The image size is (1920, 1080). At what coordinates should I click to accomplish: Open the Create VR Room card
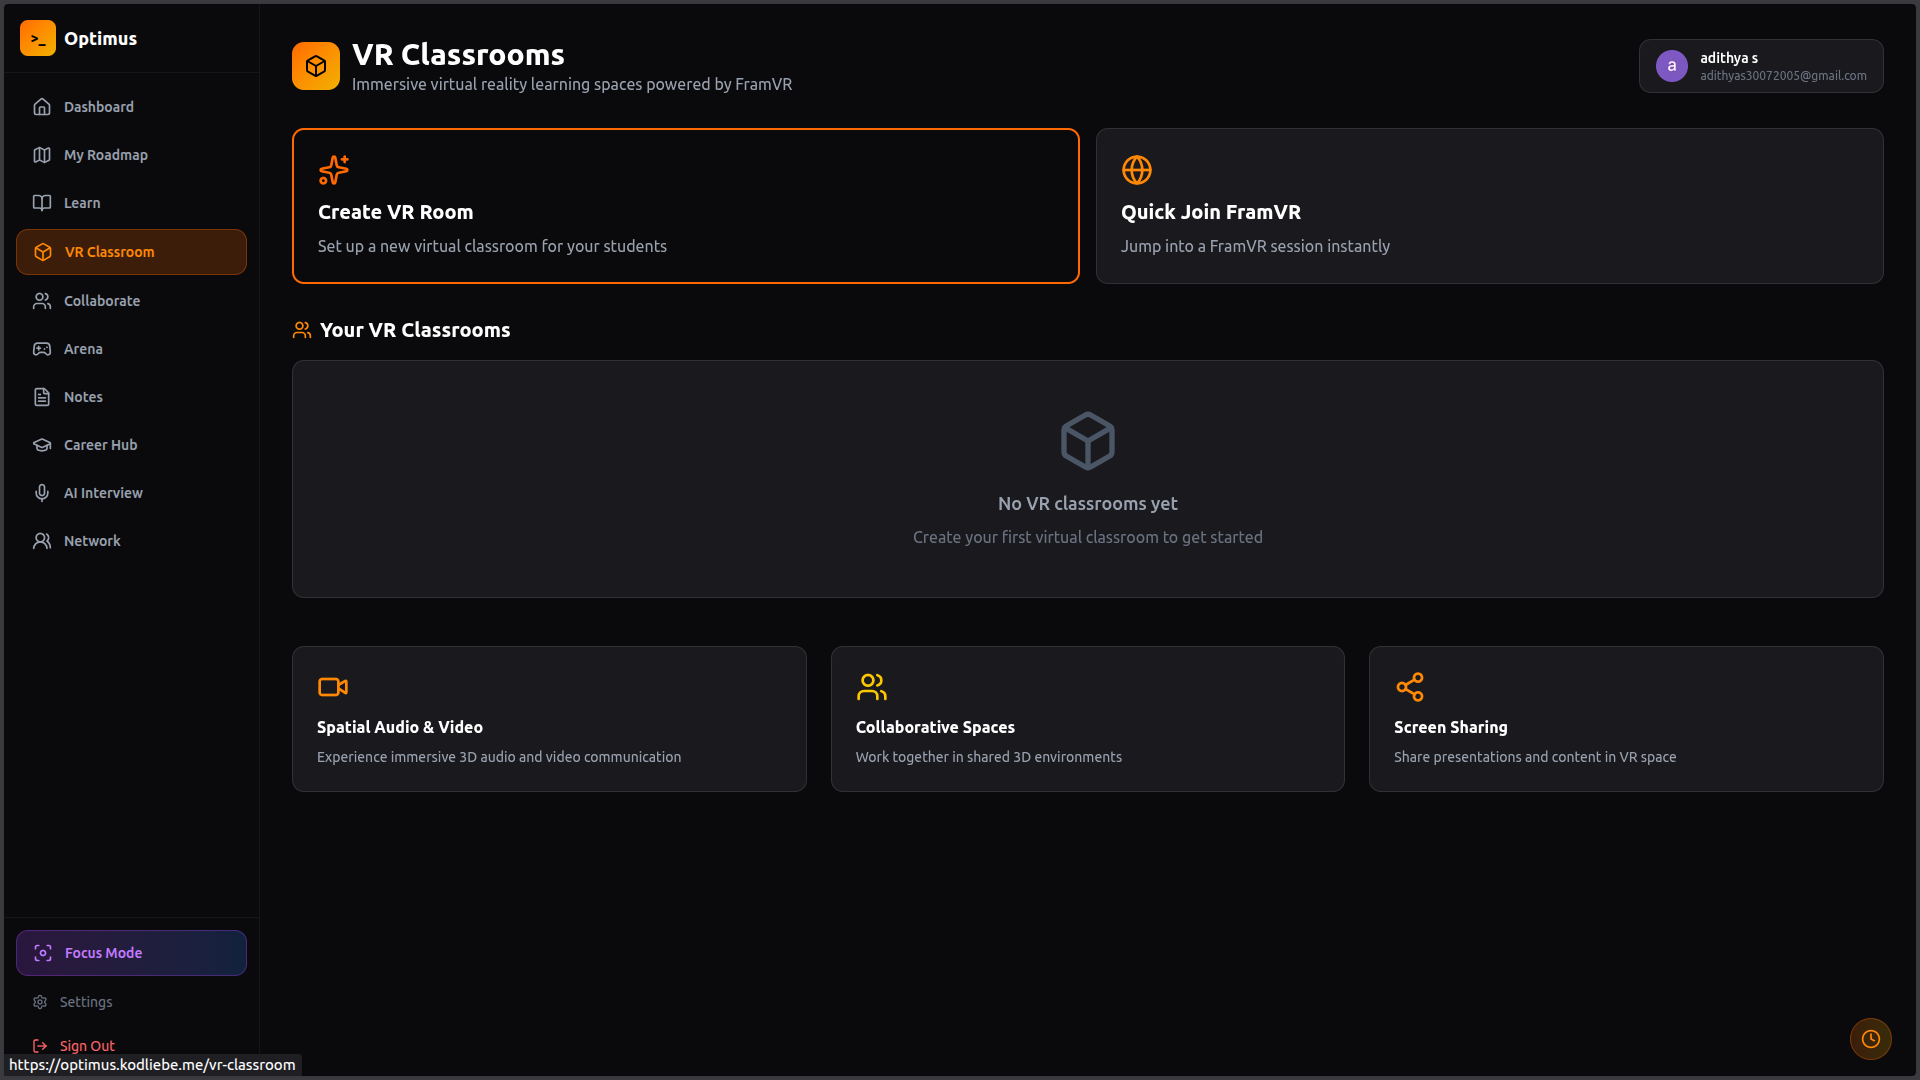[685, 206]
